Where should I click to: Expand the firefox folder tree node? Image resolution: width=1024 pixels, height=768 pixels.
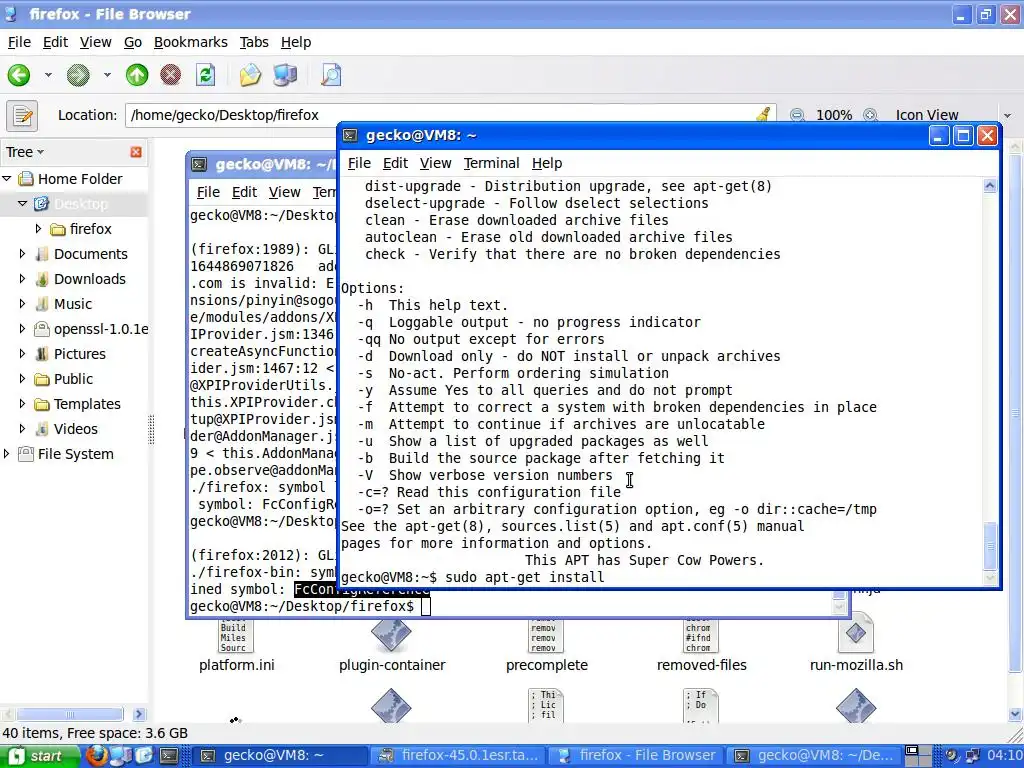[38, 229]
